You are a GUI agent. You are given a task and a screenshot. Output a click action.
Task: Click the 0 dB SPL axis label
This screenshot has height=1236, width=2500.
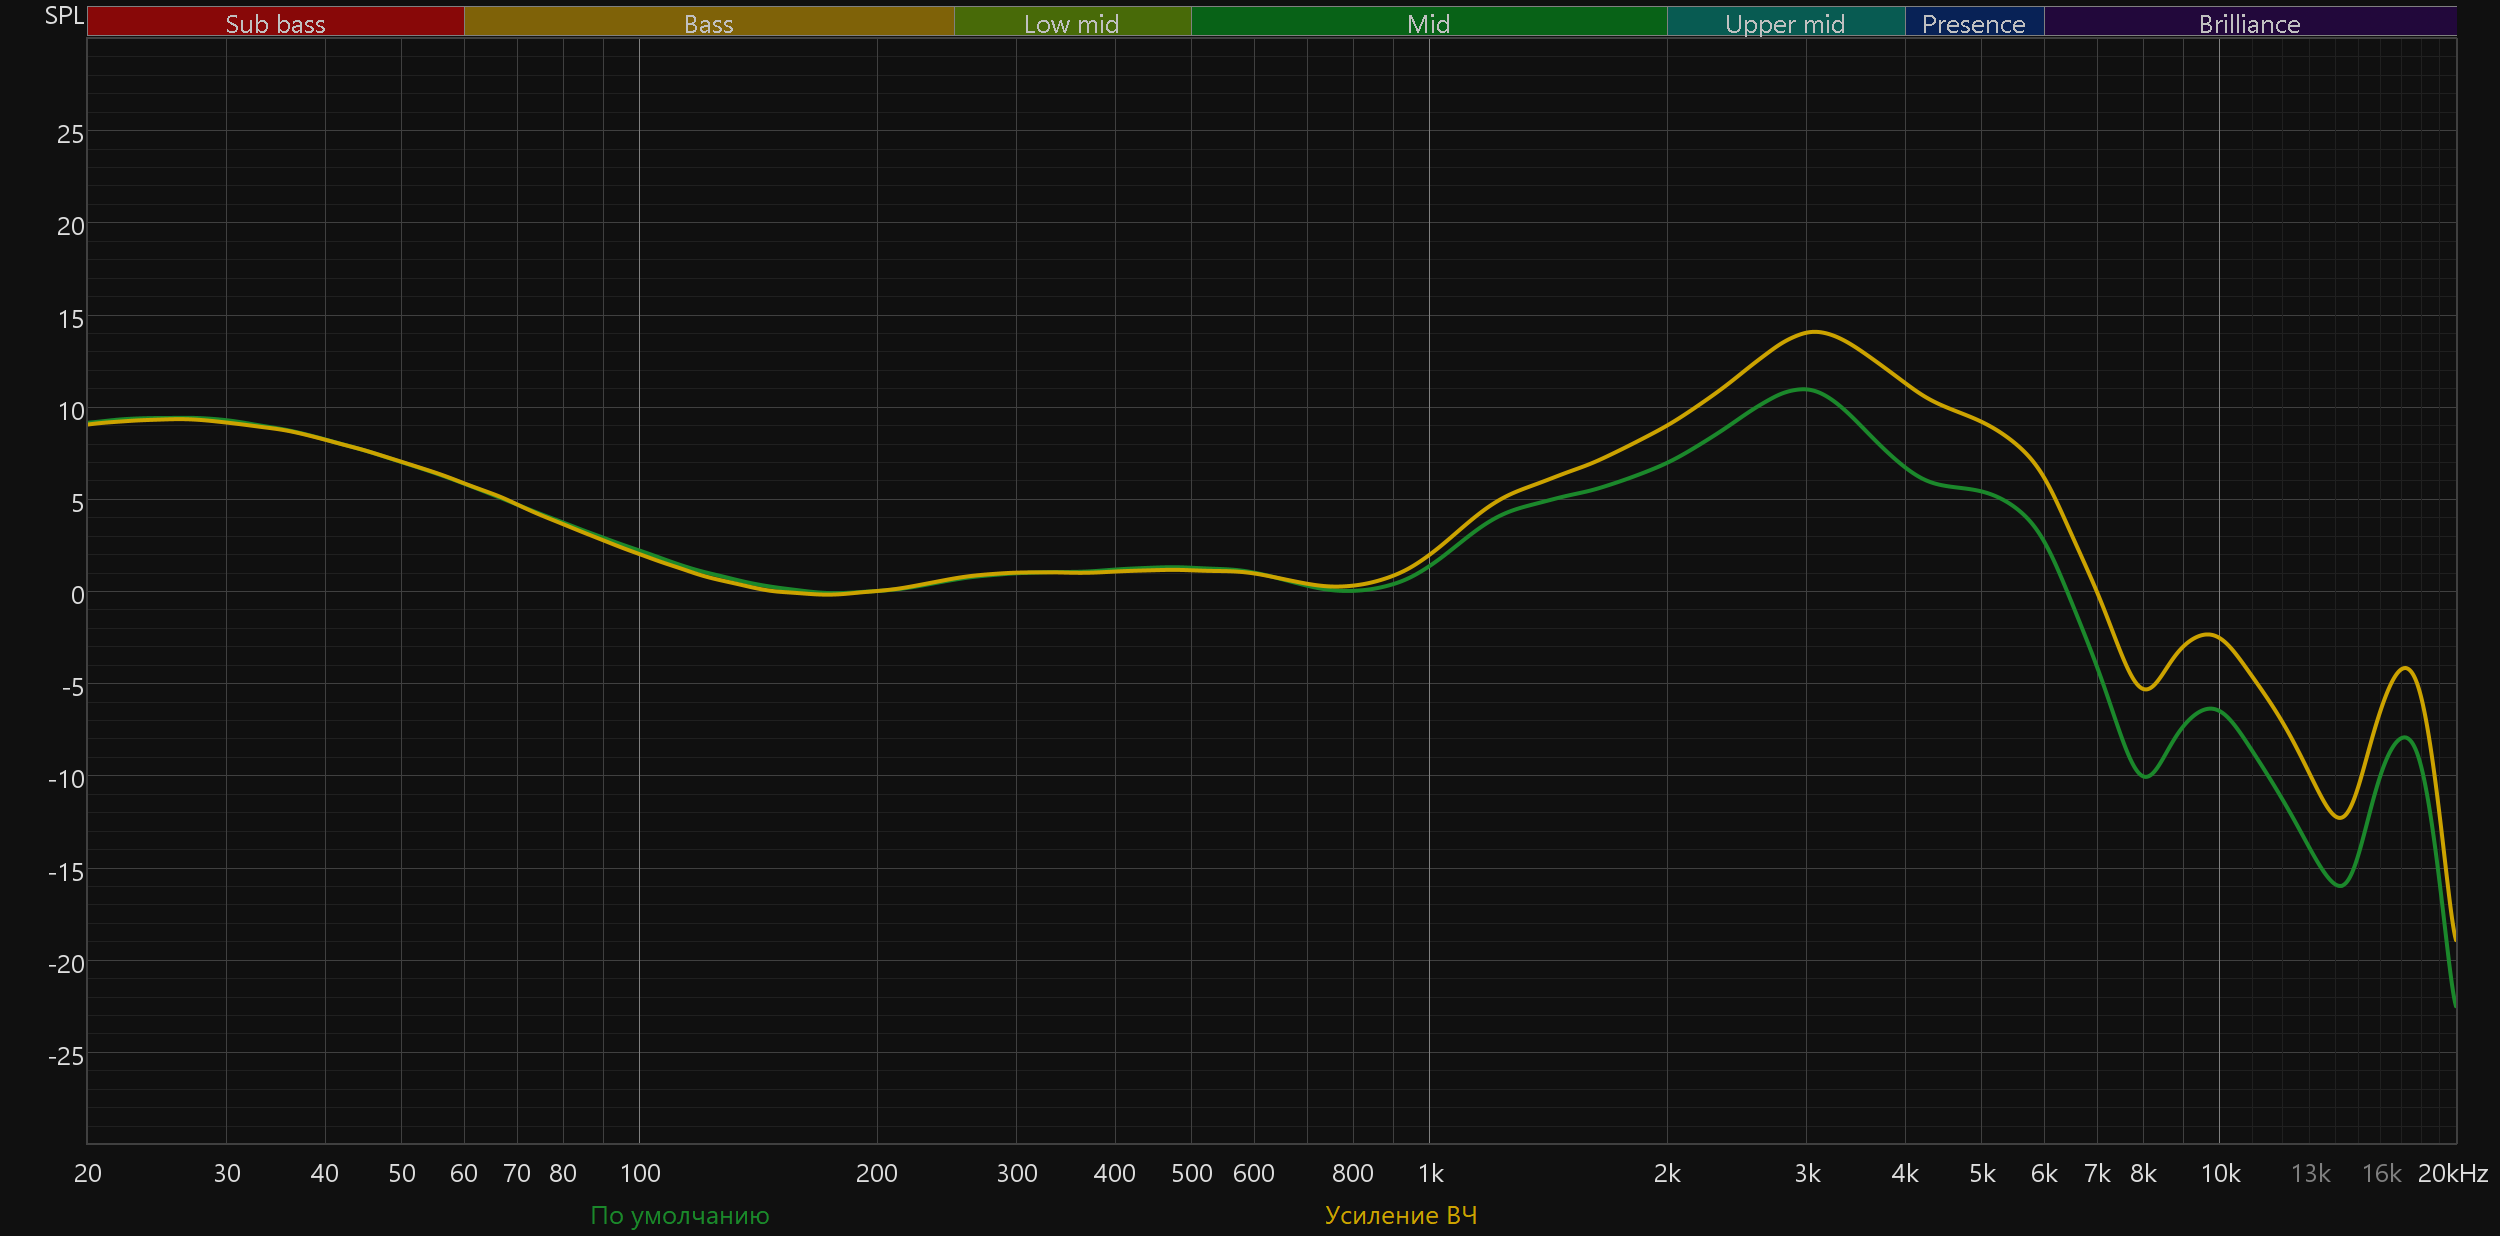coord(77,595)
